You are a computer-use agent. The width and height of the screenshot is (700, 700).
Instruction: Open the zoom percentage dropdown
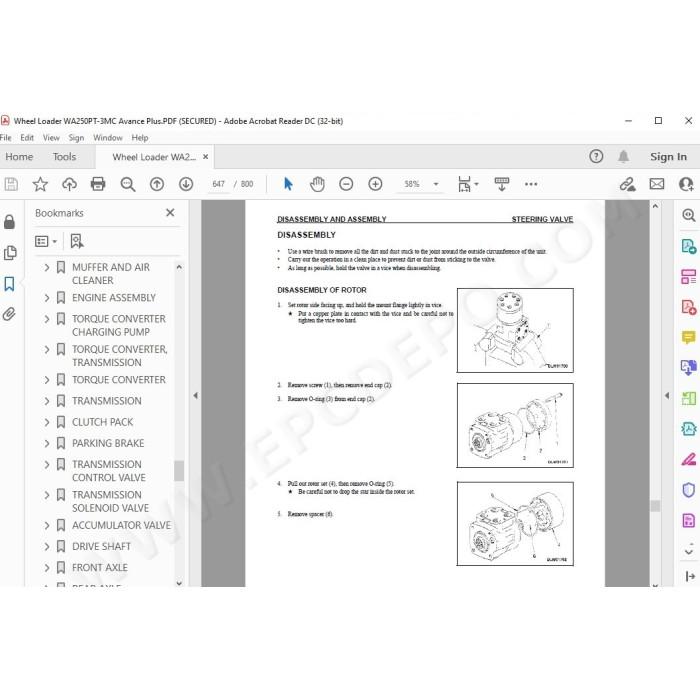tap(436, 184)
